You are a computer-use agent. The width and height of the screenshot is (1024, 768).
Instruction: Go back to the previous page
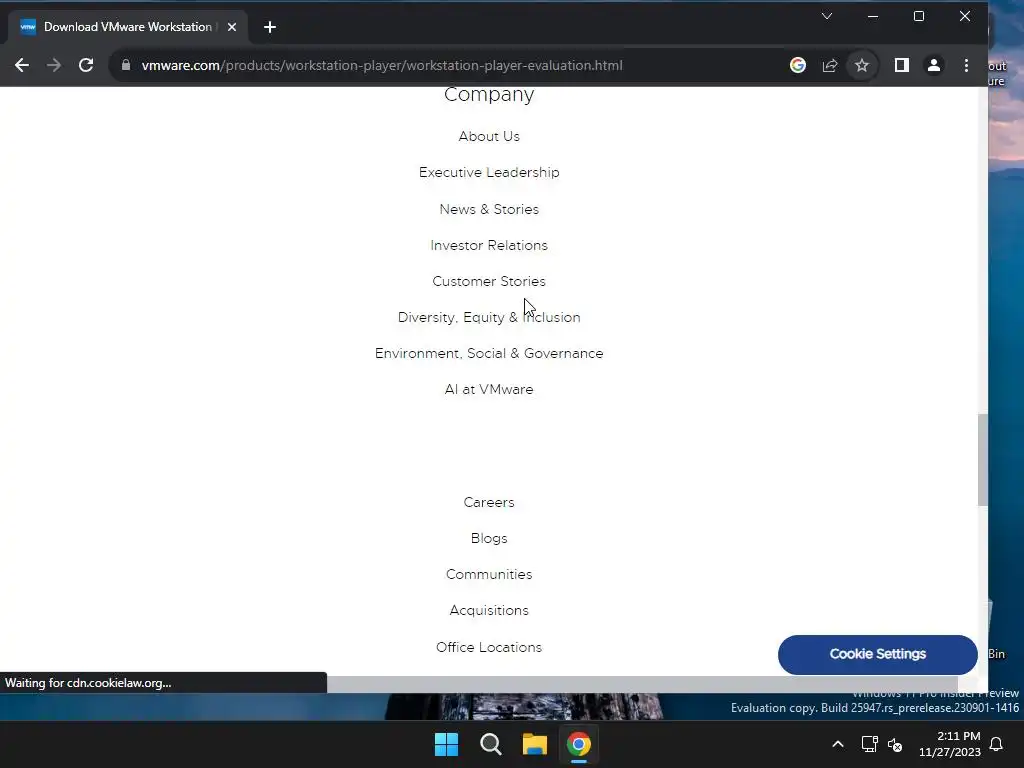click(x=22, y=65)
